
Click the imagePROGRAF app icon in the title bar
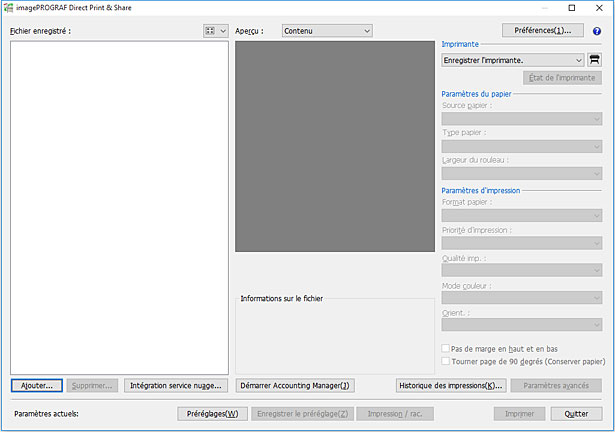tap(8, 7)
